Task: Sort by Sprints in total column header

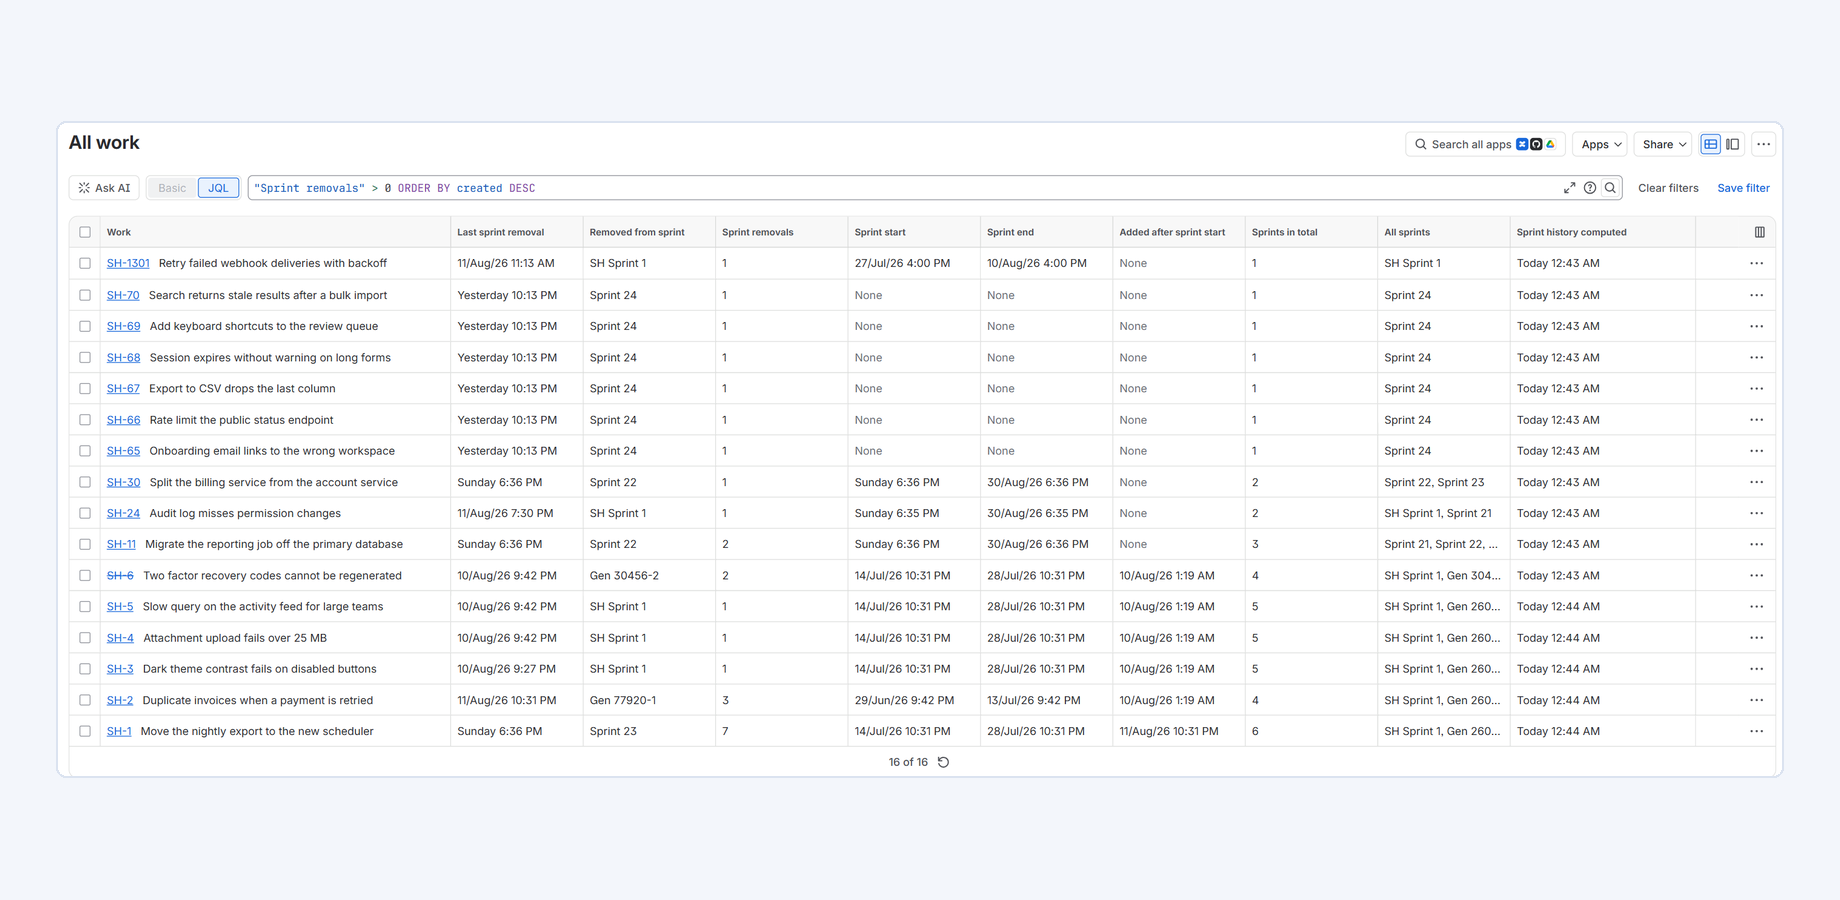Action: click(x=1284, y=232)
